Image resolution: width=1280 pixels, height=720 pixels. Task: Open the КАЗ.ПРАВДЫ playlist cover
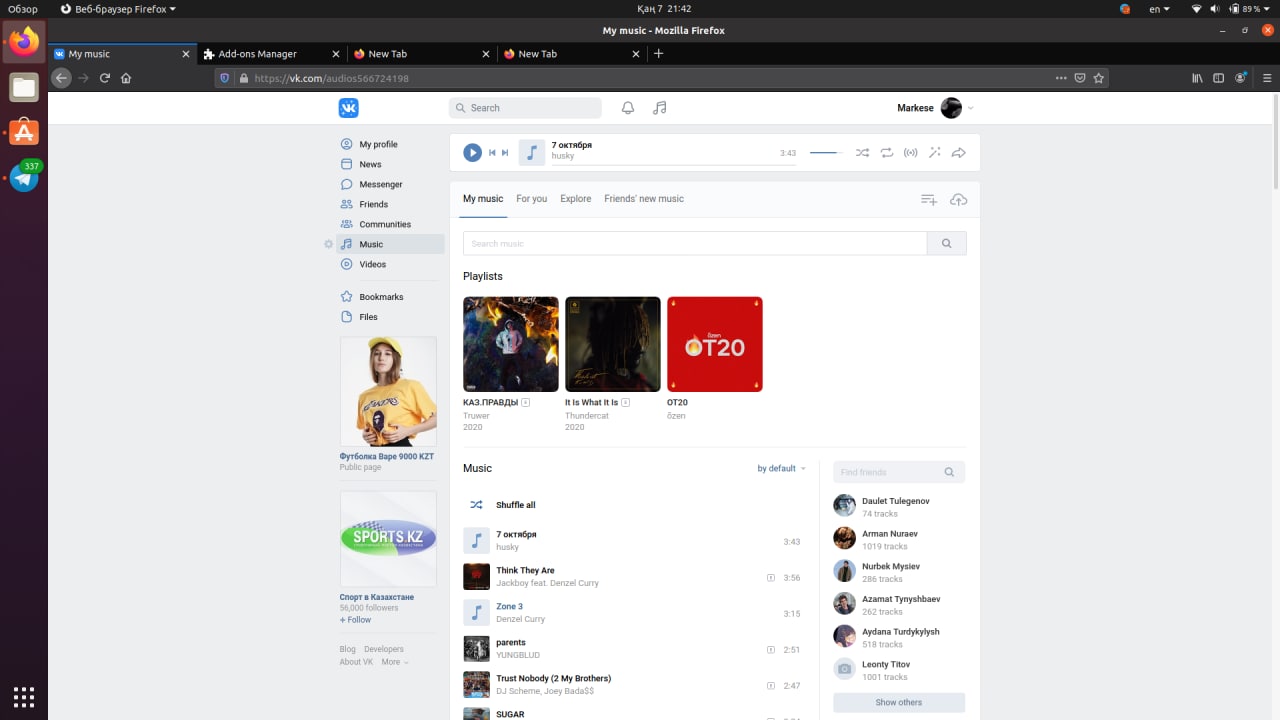(511, 344)
